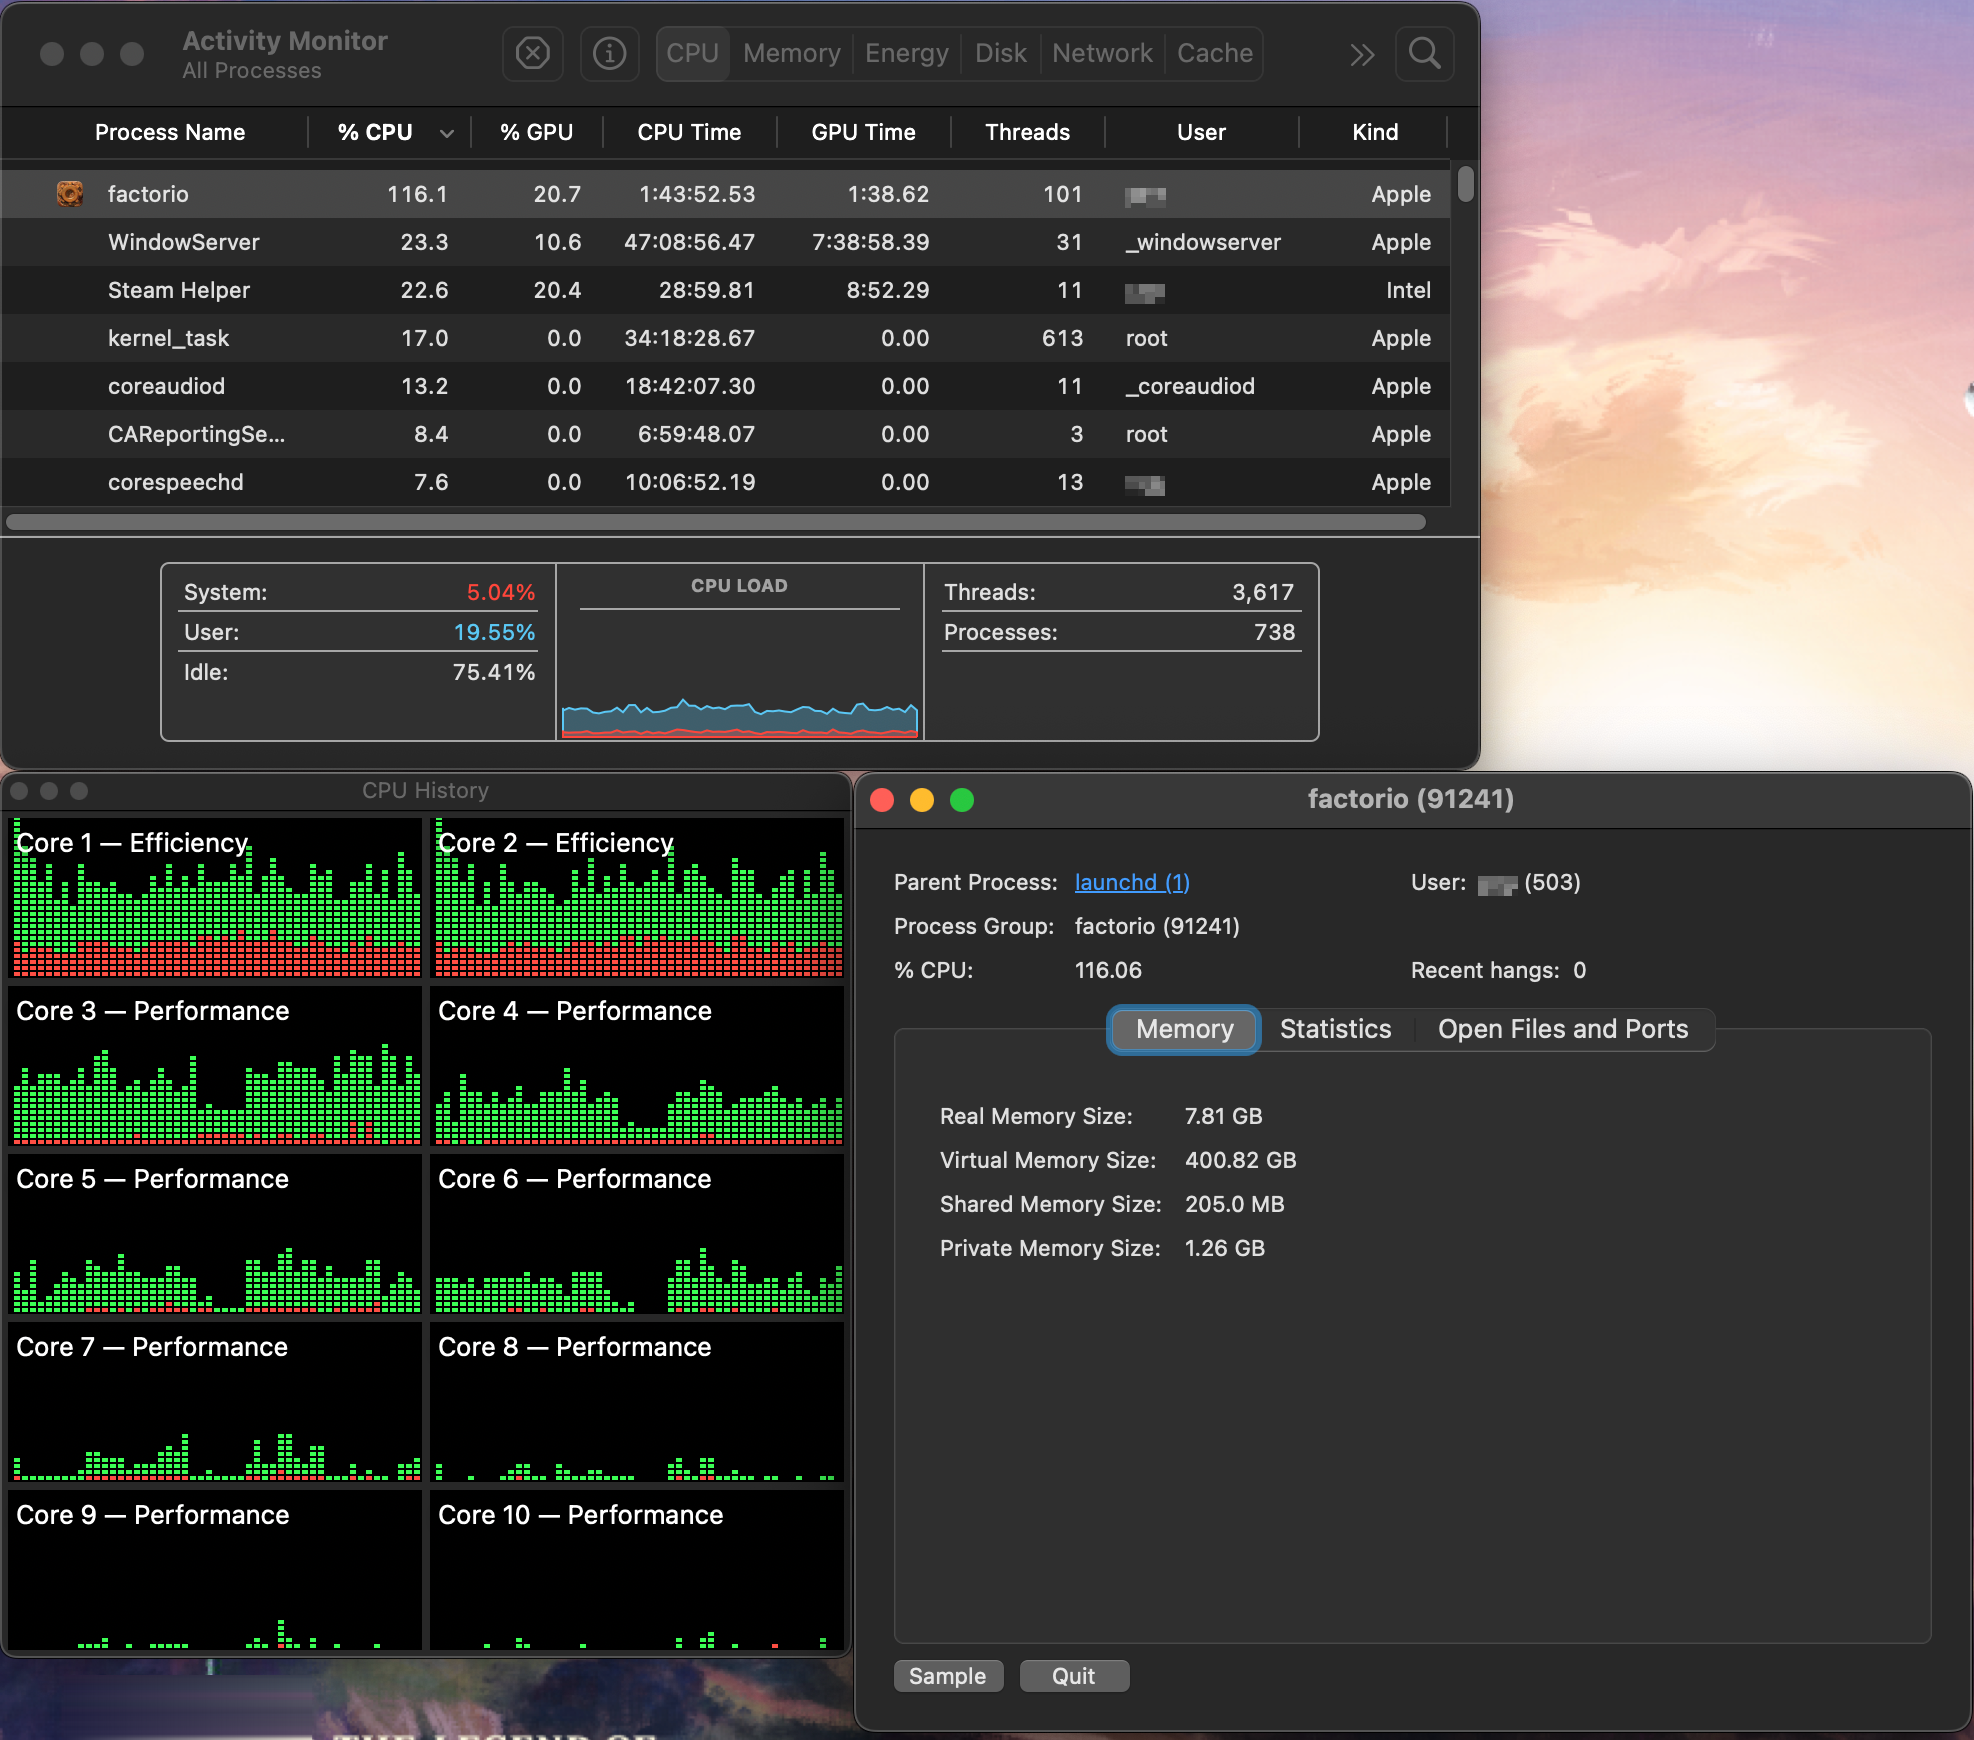Click the Processes 738 value
This screenshot has height=1740, width=1974.
[x=1274, y=632]
